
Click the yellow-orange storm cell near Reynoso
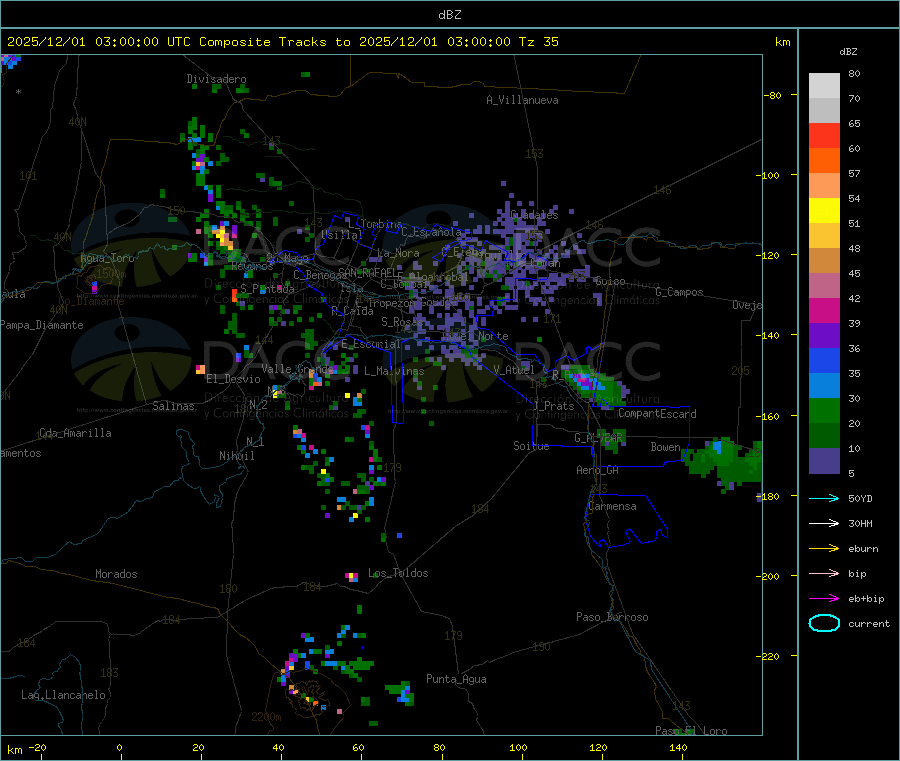[224, 236]
